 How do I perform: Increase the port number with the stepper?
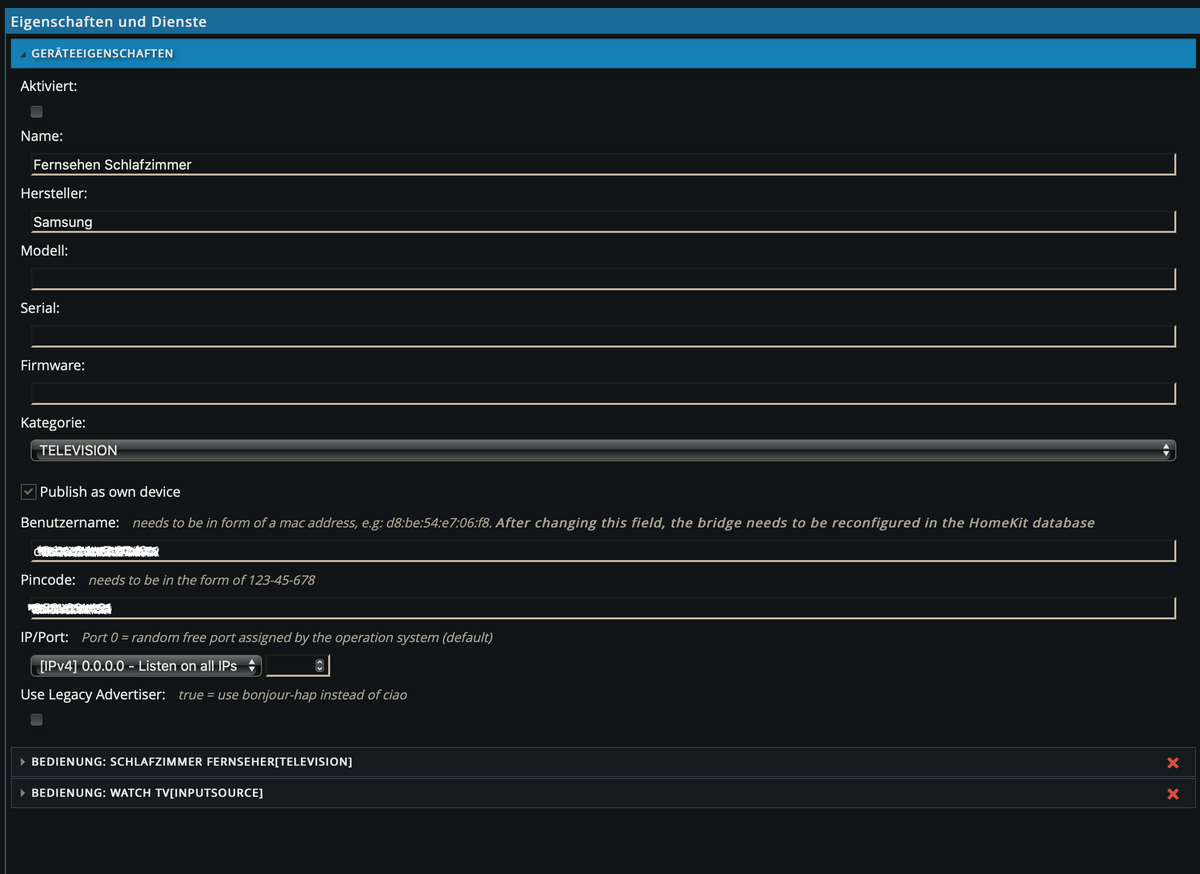click(321, 661)
